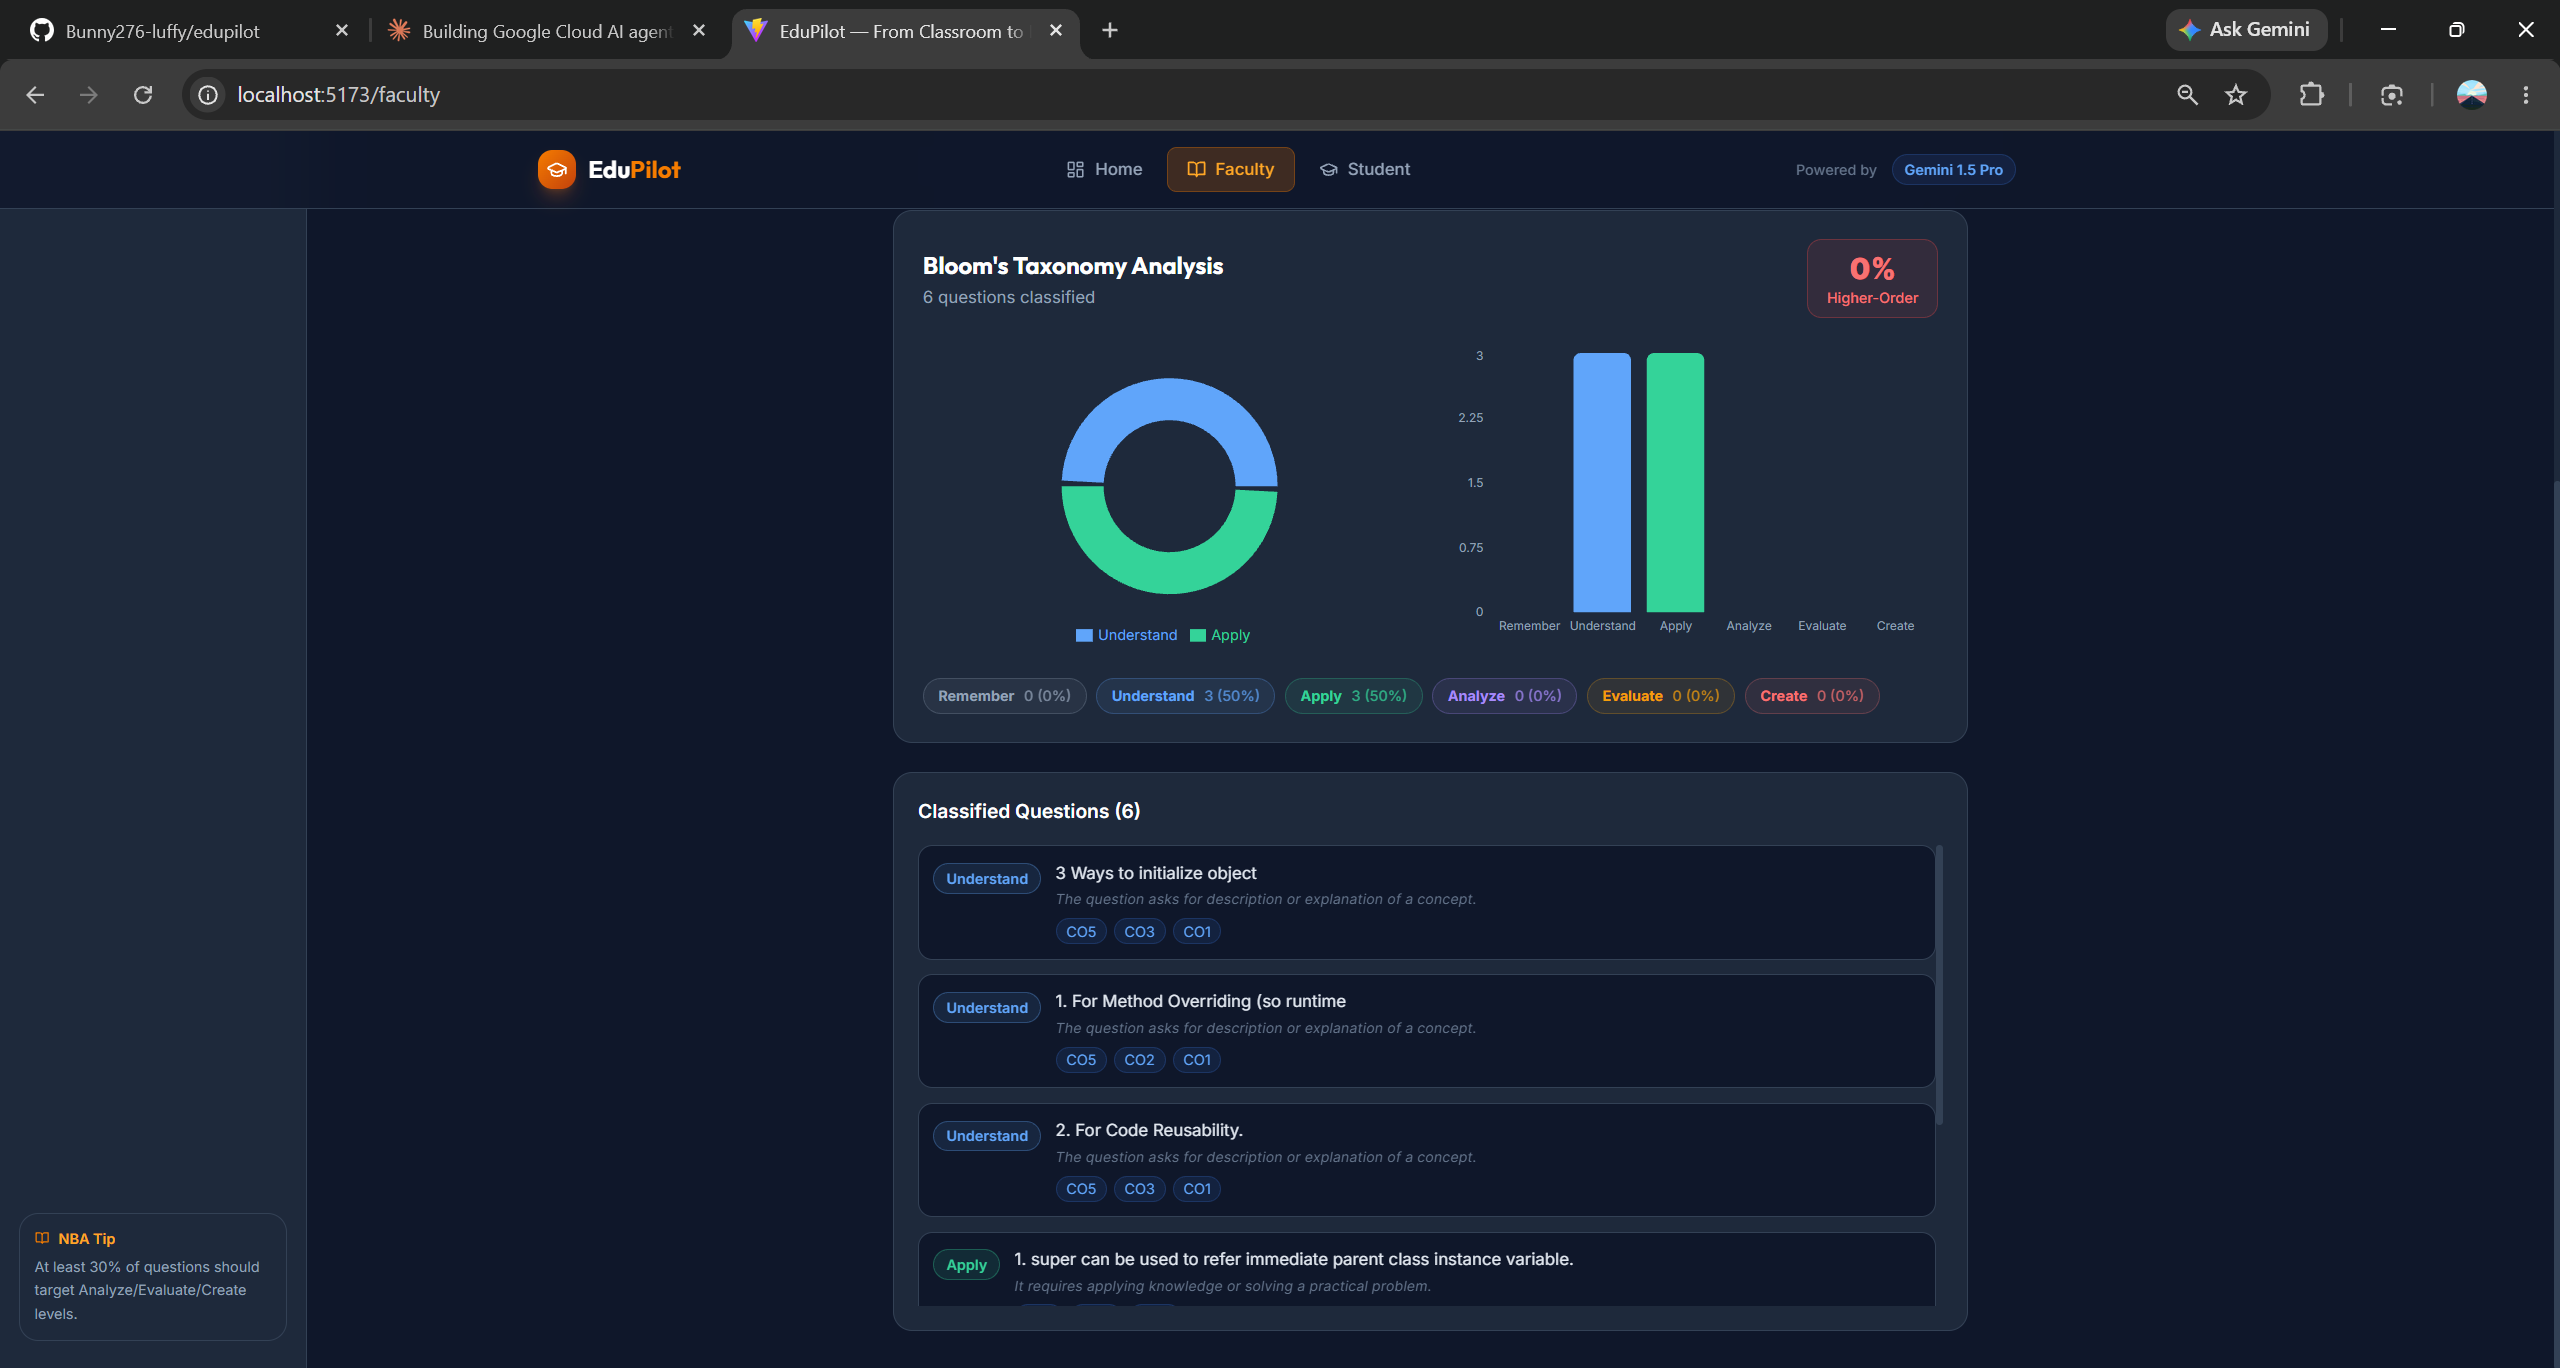Click the Ask Gemini button
The image size is (2560, 1368).
point(2245,30)
